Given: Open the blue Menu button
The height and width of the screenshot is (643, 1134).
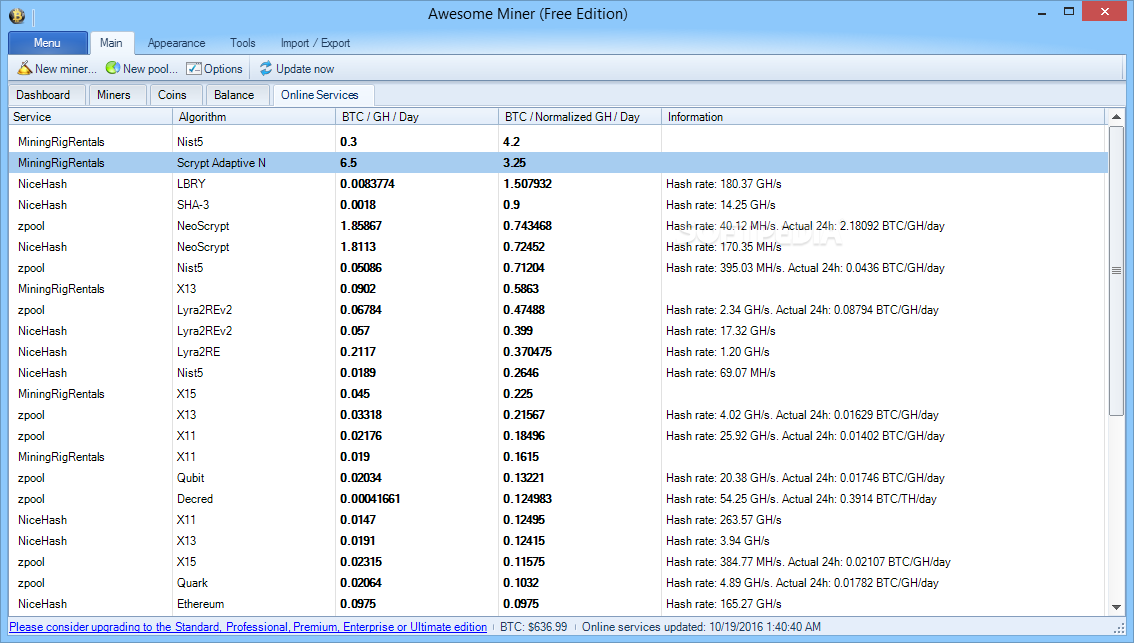Looking at the screenshot, I should 48,43.
